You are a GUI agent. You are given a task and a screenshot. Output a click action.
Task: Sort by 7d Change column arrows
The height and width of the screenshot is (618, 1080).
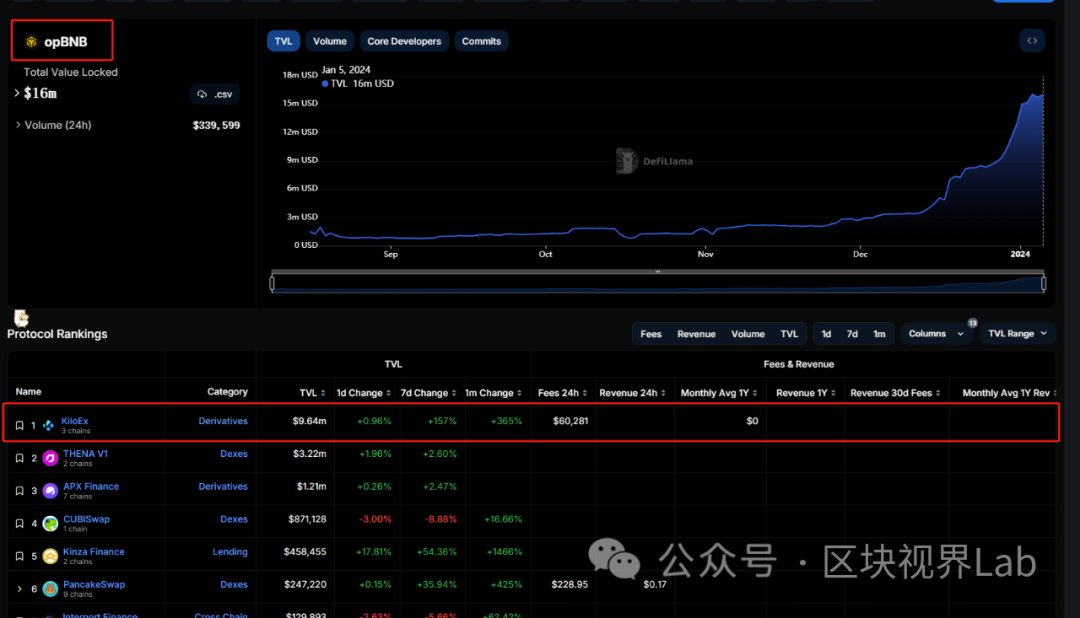click(x=453, y=393)
